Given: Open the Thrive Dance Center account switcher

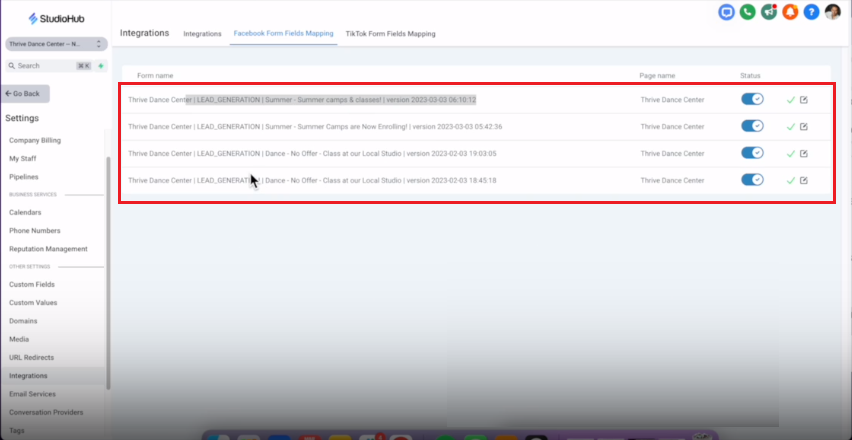Looking at the screenshot, I should tap(56, 44).
